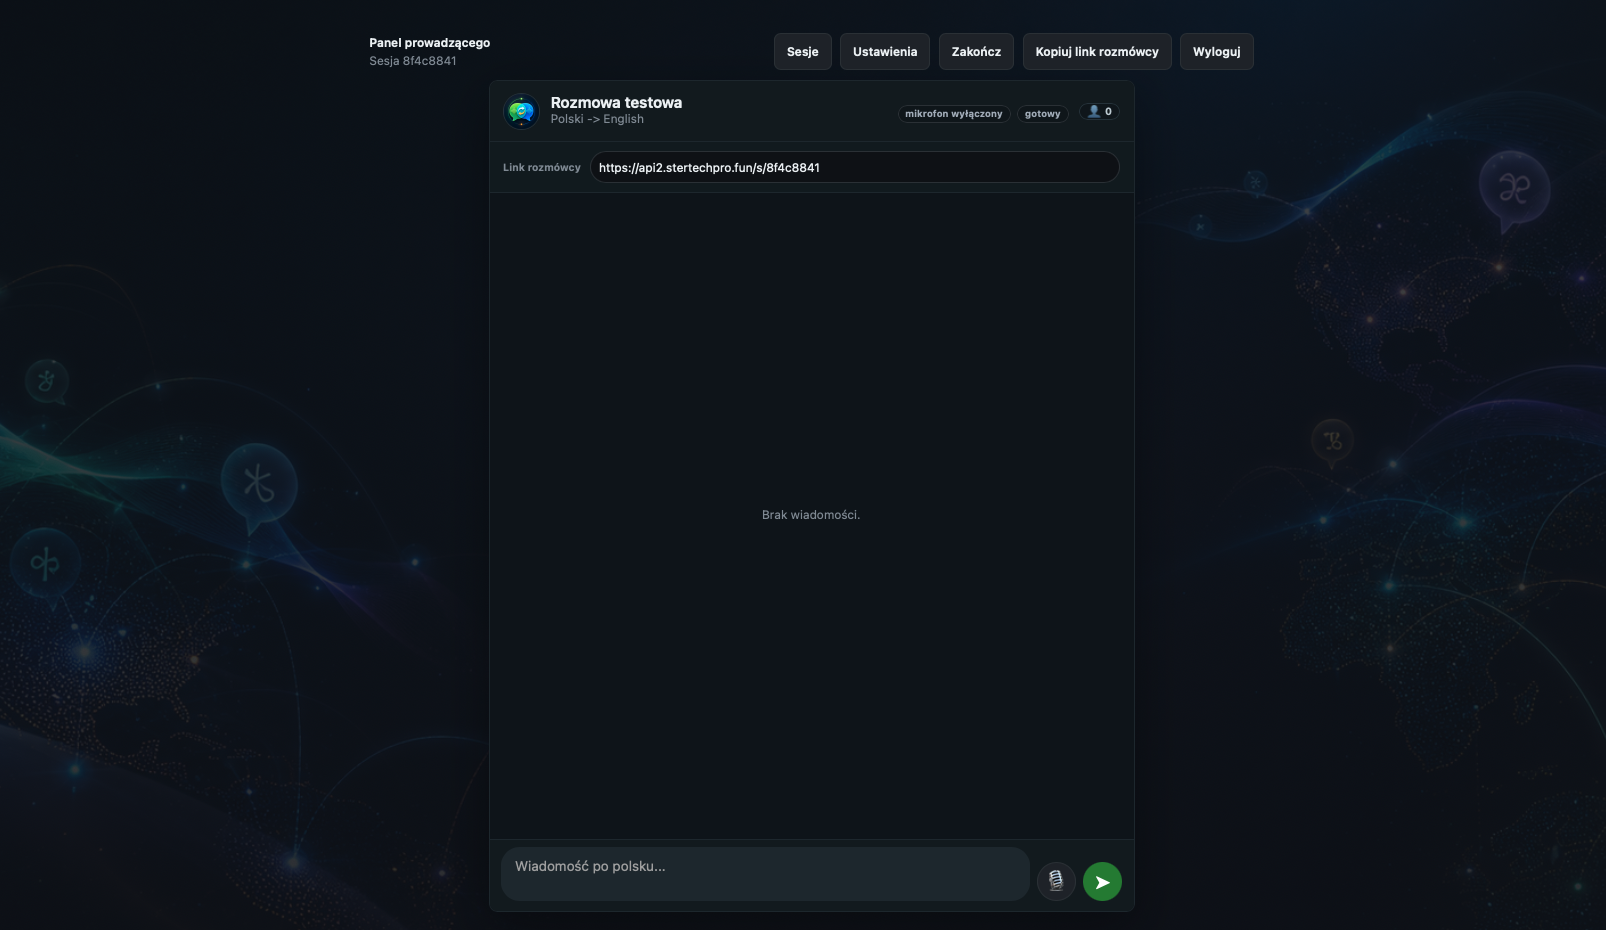Log out with Wyloguj button
This screenshot has height=930, width=1606.
click(x=1216, y=52)
